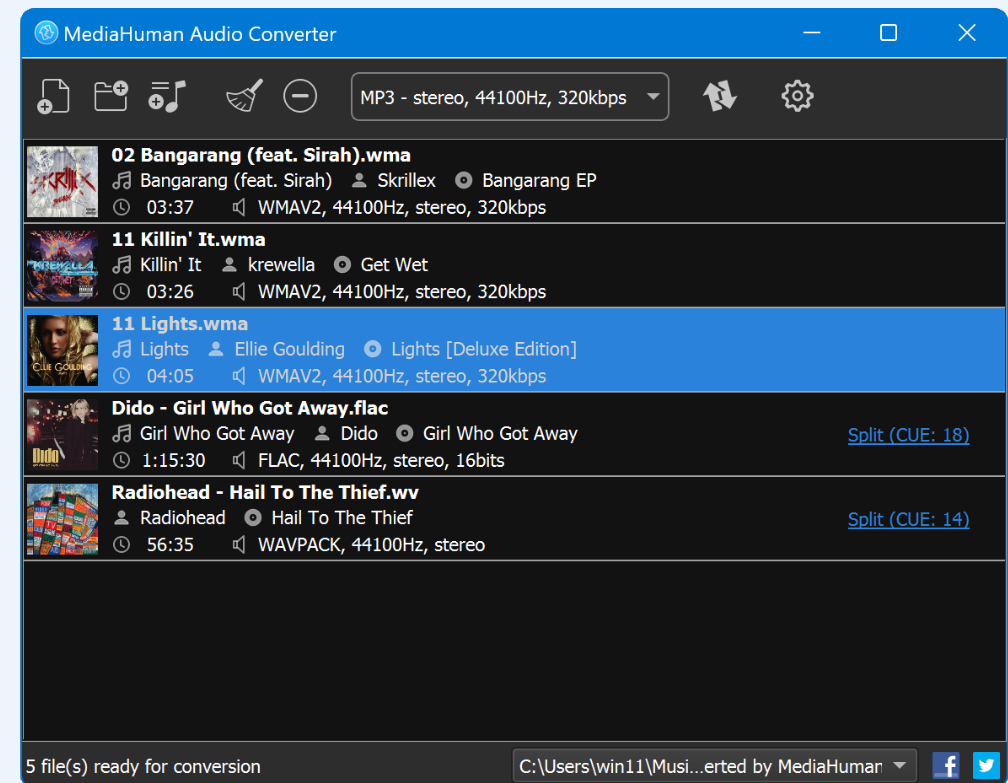Click the Add Folder icon
This screenshot has width=1008, height=783.
(110, 95)
